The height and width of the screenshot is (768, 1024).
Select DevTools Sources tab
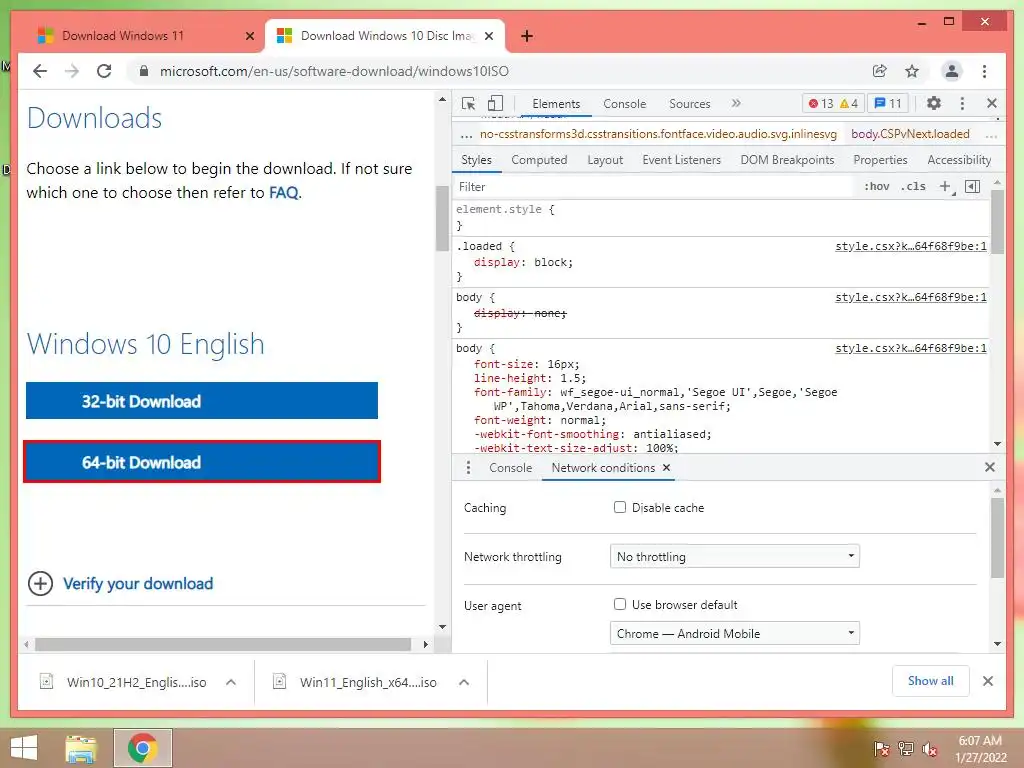point(690,103)
